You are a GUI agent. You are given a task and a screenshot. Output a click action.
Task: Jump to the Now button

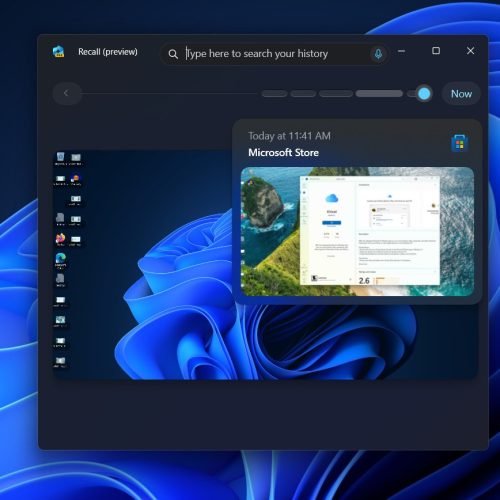(461, 94)
